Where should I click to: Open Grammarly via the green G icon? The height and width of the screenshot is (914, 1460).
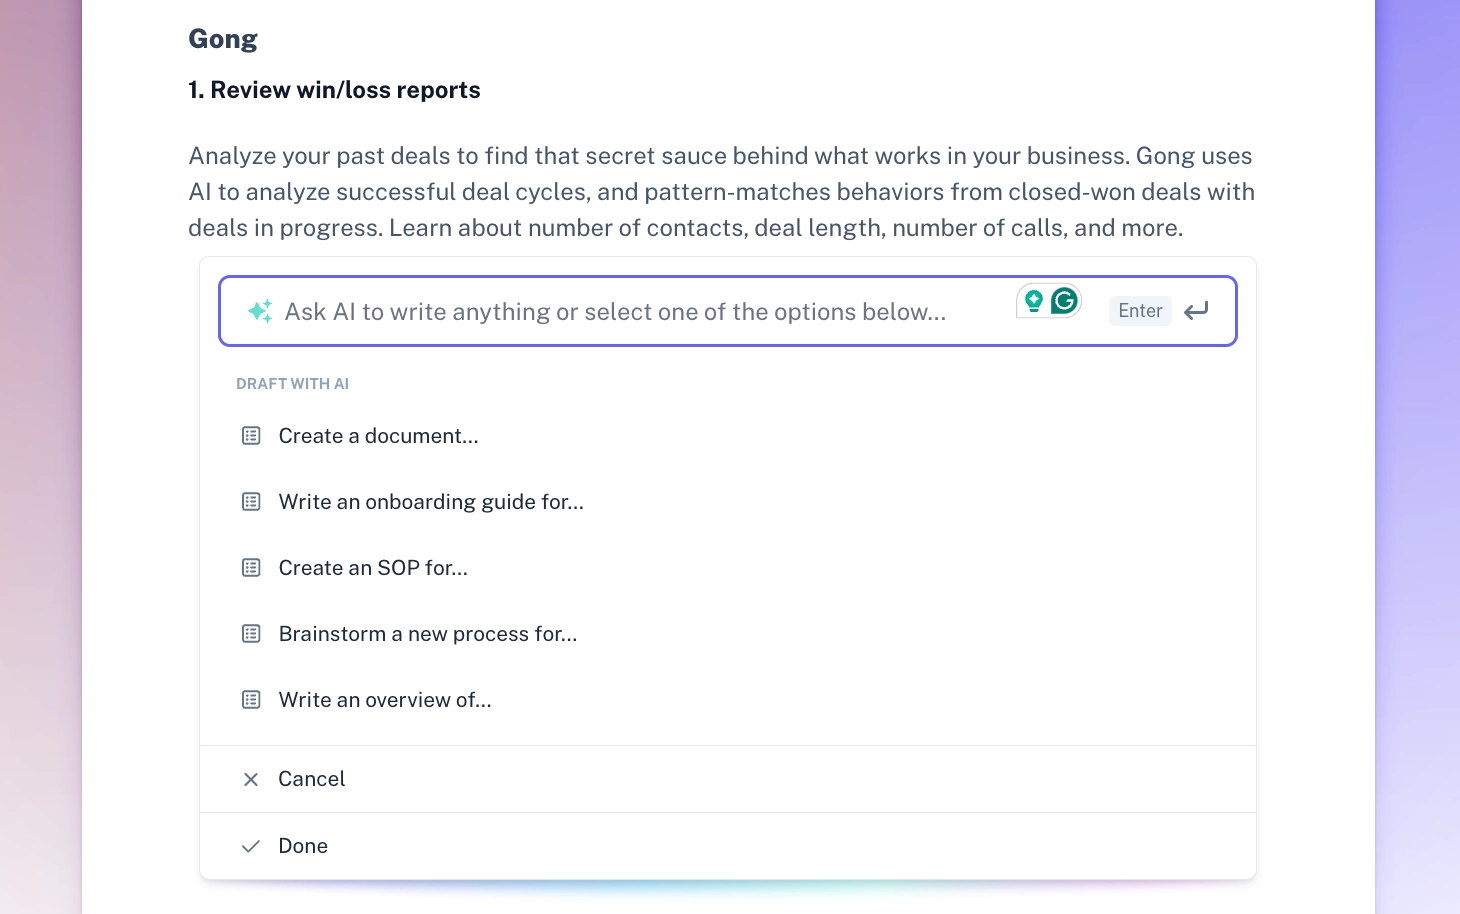pos(1064,299)
